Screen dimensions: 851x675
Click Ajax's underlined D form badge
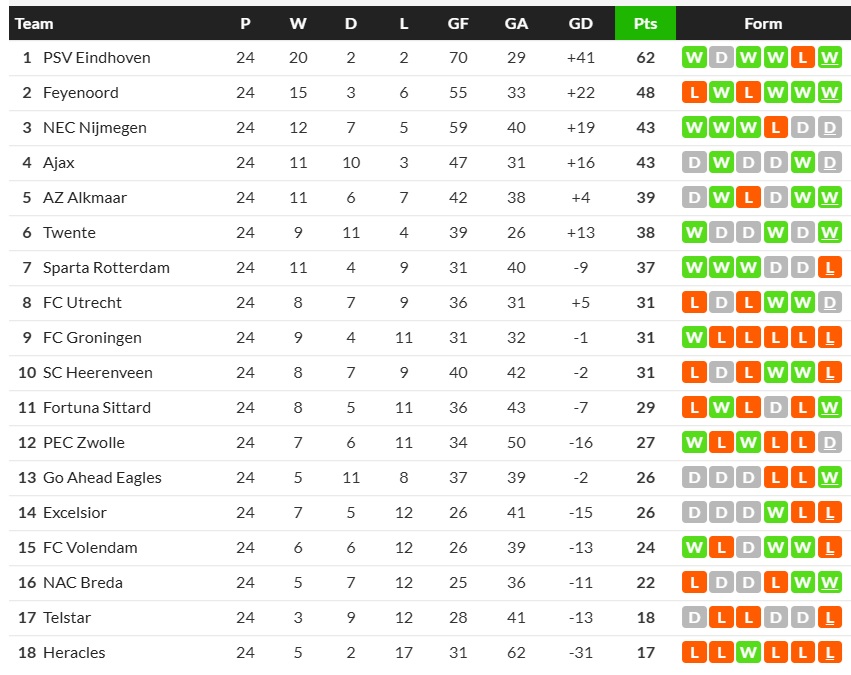click(x=829, y=163)
